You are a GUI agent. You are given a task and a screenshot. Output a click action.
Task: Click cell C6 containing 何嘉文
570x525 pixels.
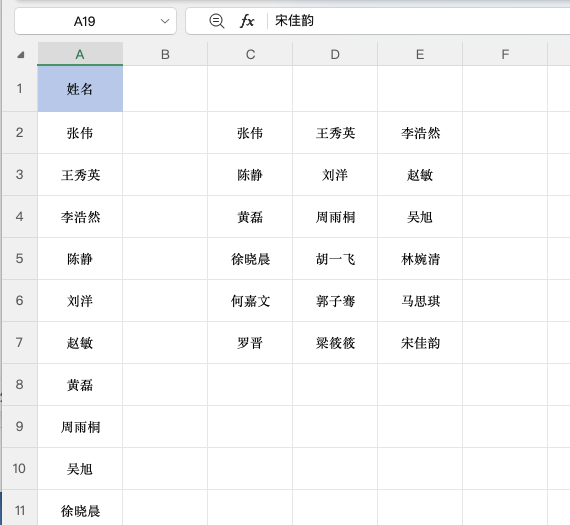[x=250, y=301]
